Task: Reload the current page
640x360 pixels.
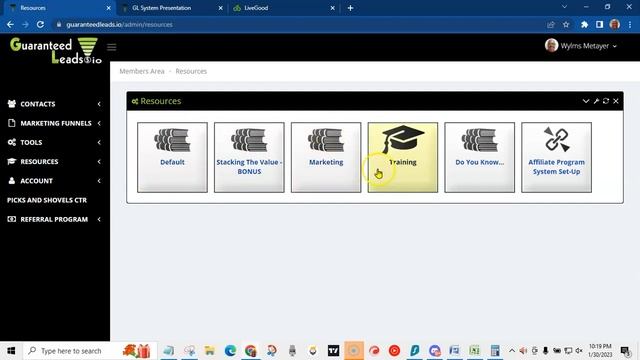Action: point(40,24)
